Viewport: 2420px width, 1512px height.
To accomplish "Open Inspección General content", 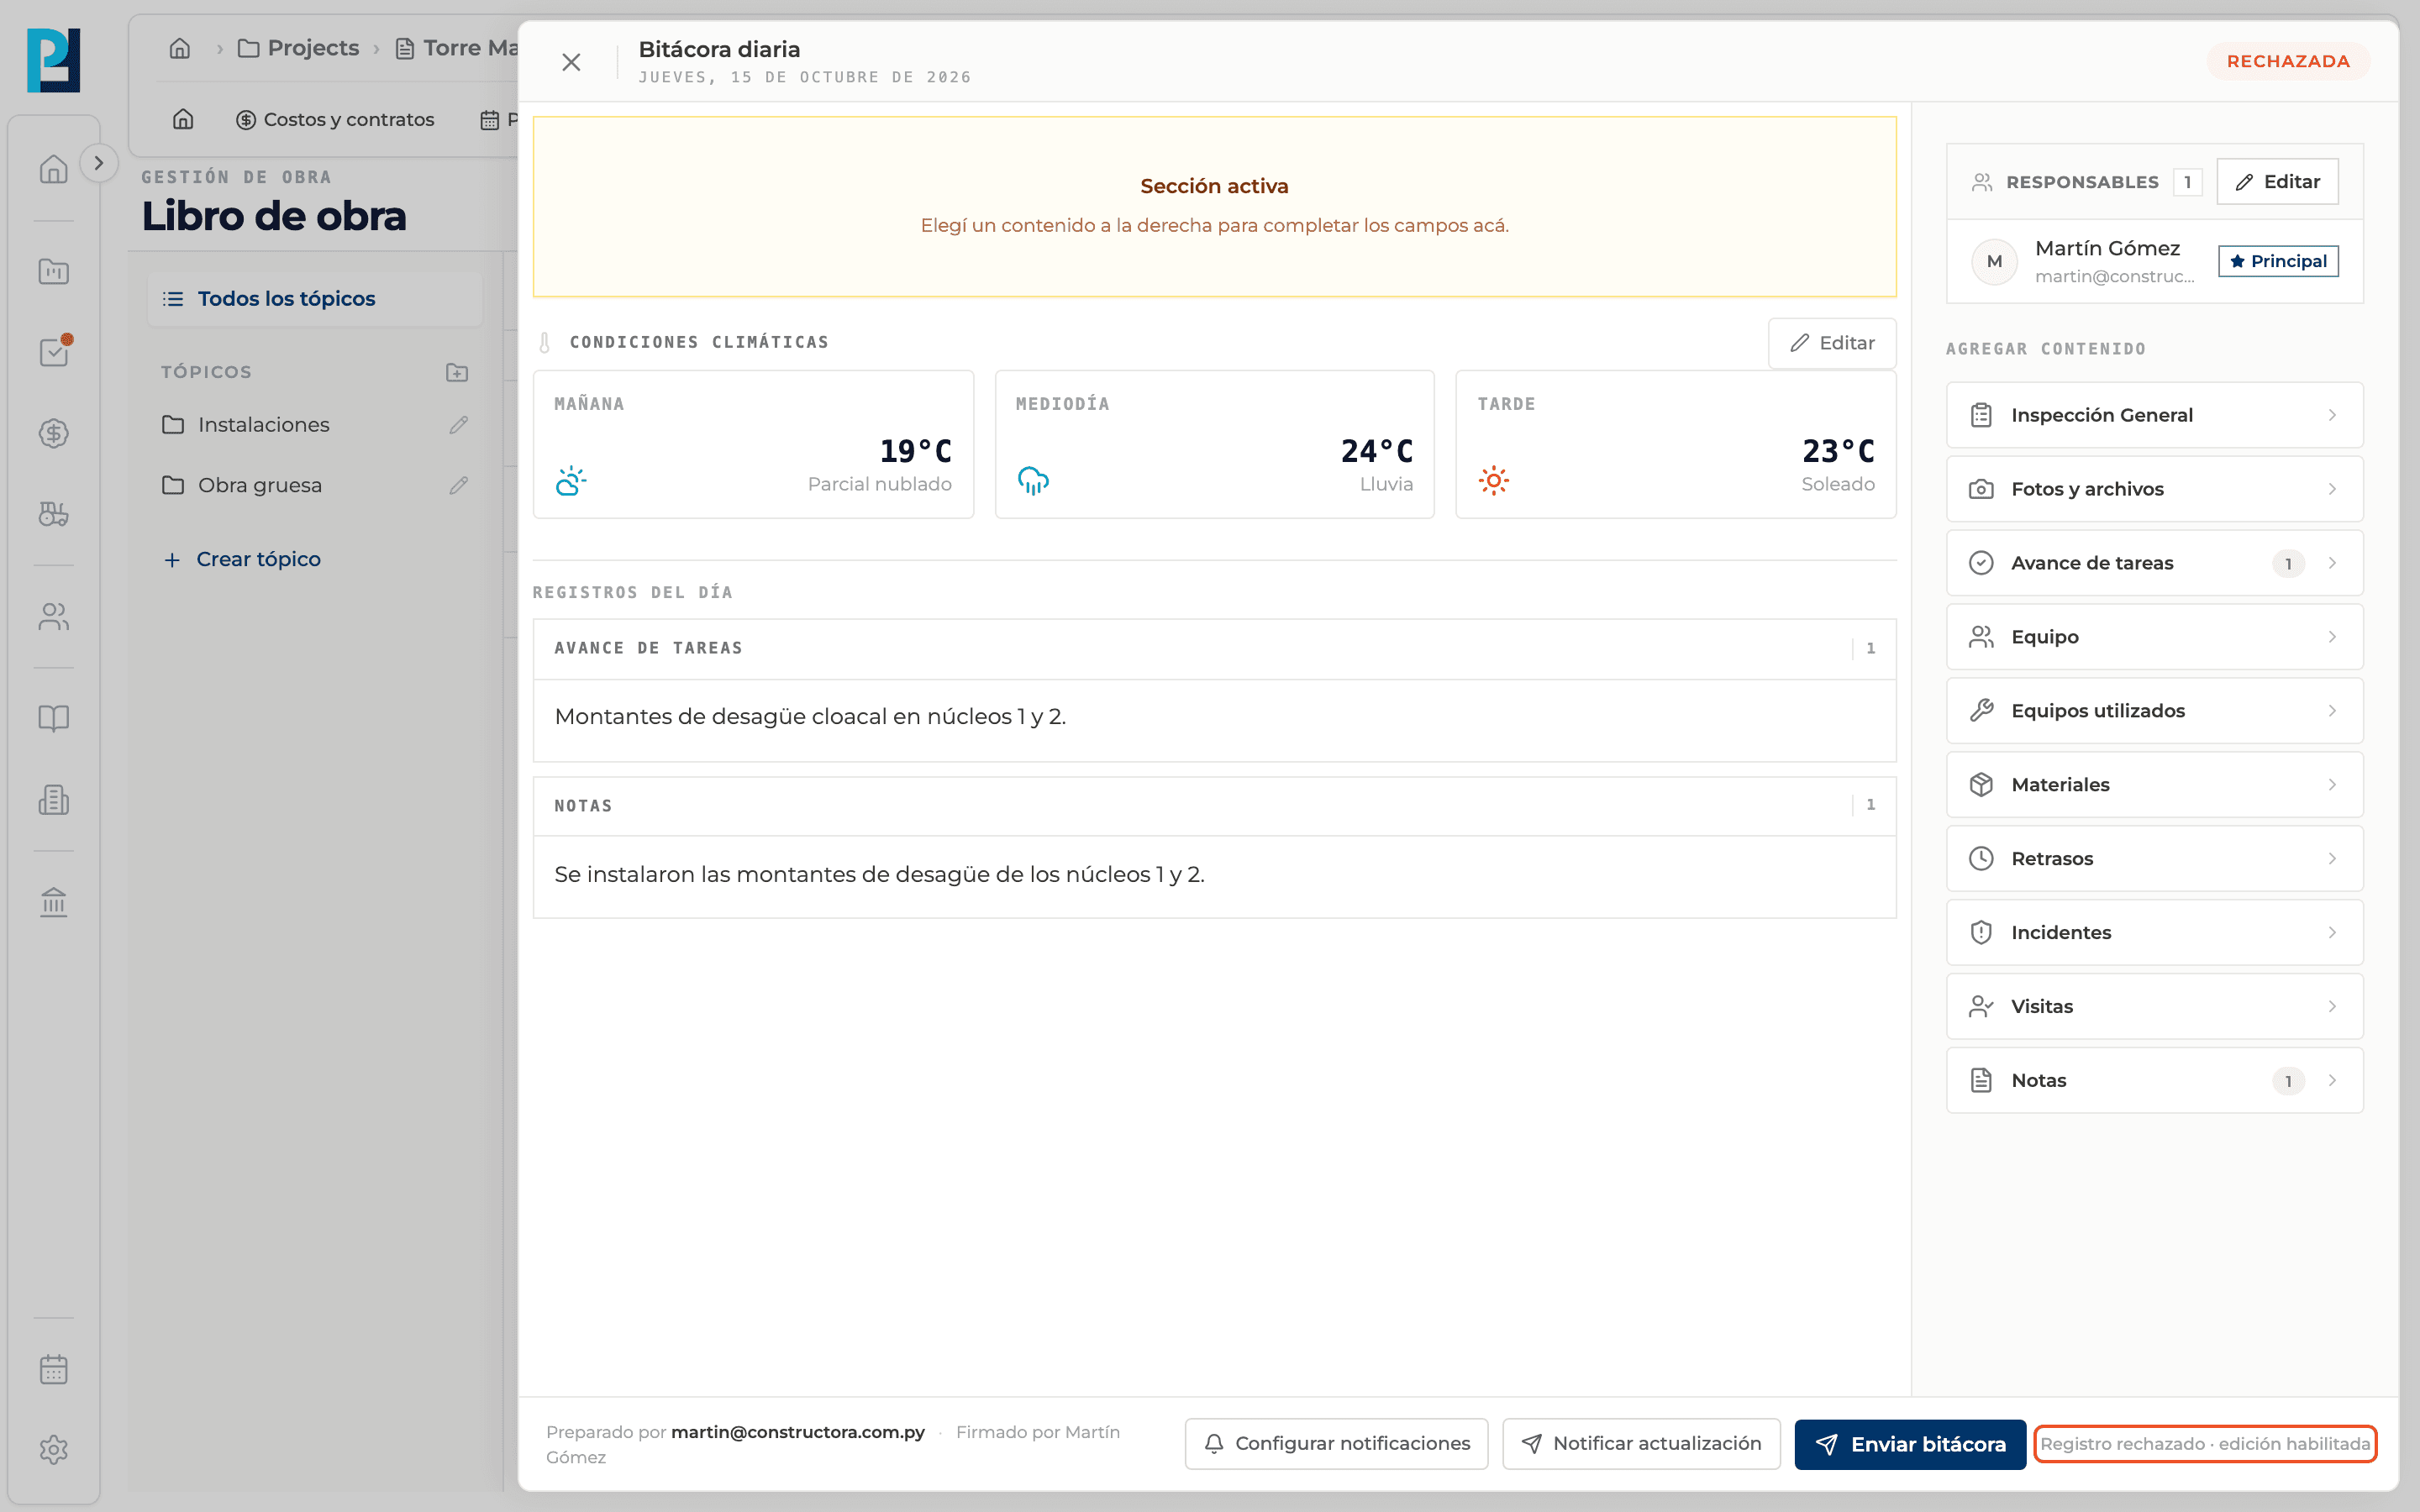I will [2154, 415].
